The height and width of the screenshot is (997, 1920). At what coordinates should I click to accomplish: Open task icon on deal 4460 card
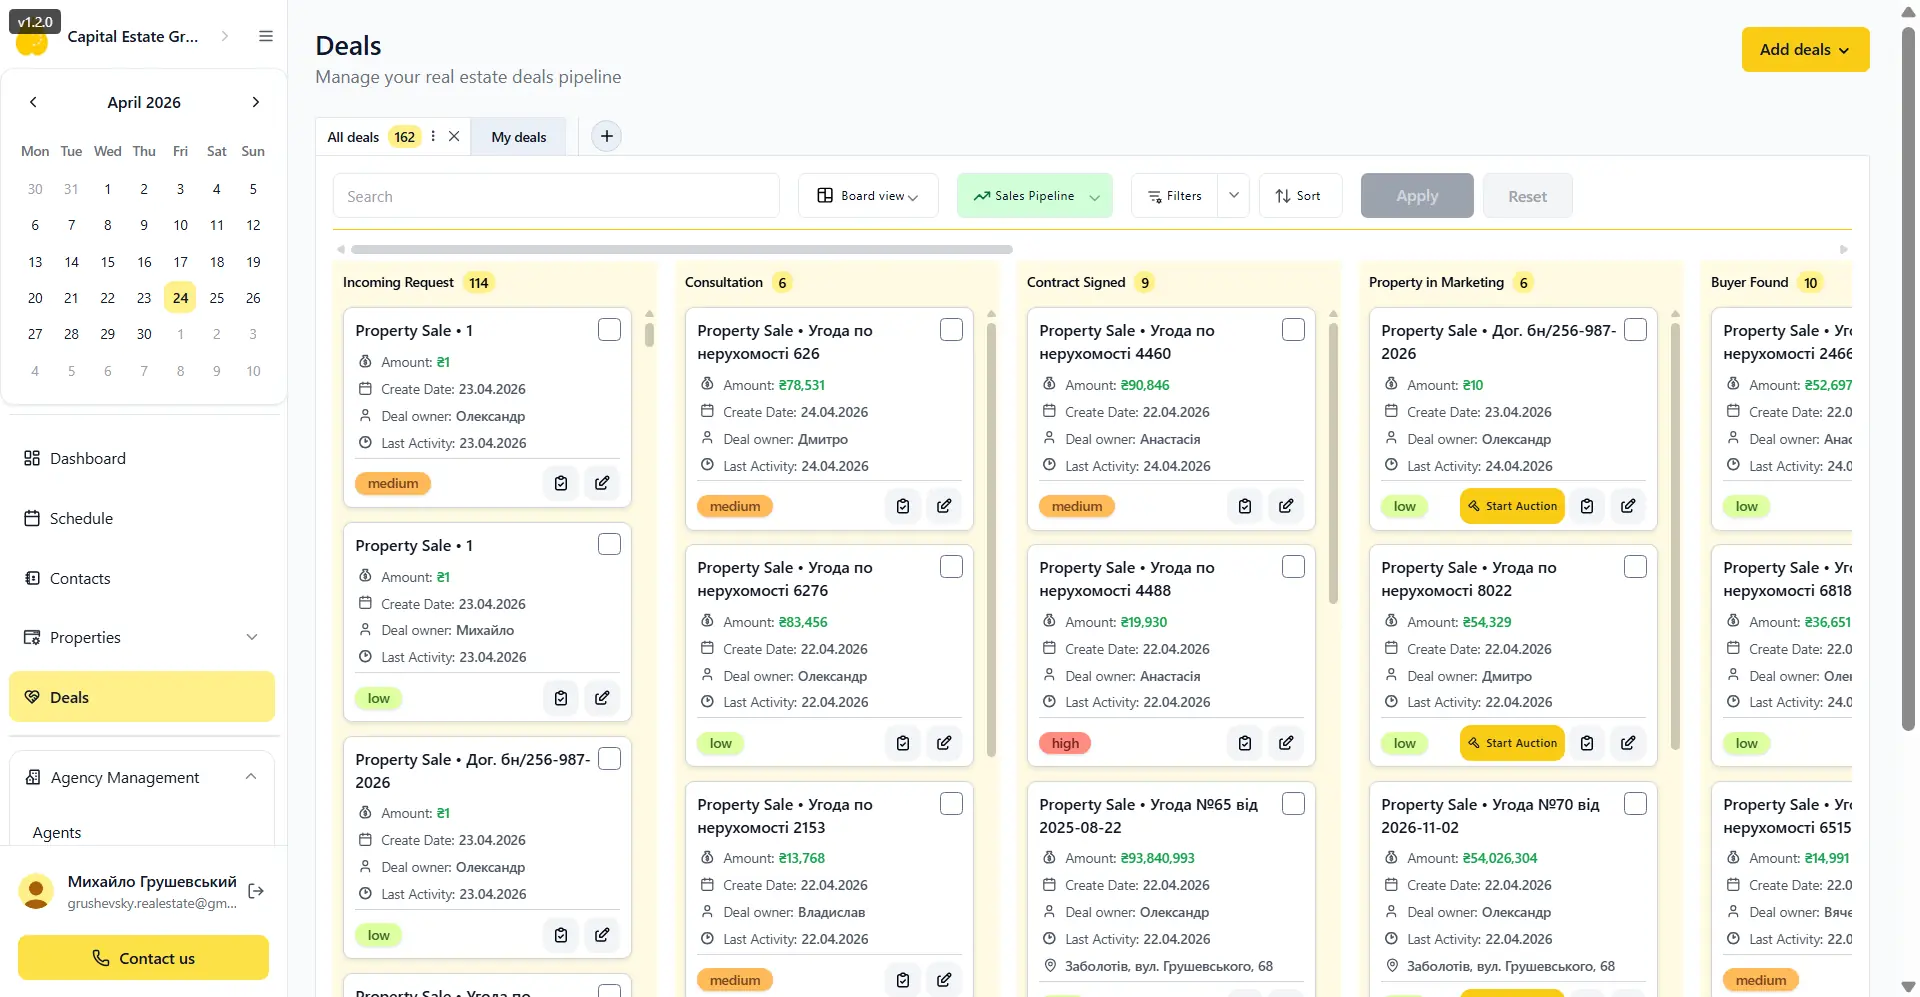pos(1245,506)
